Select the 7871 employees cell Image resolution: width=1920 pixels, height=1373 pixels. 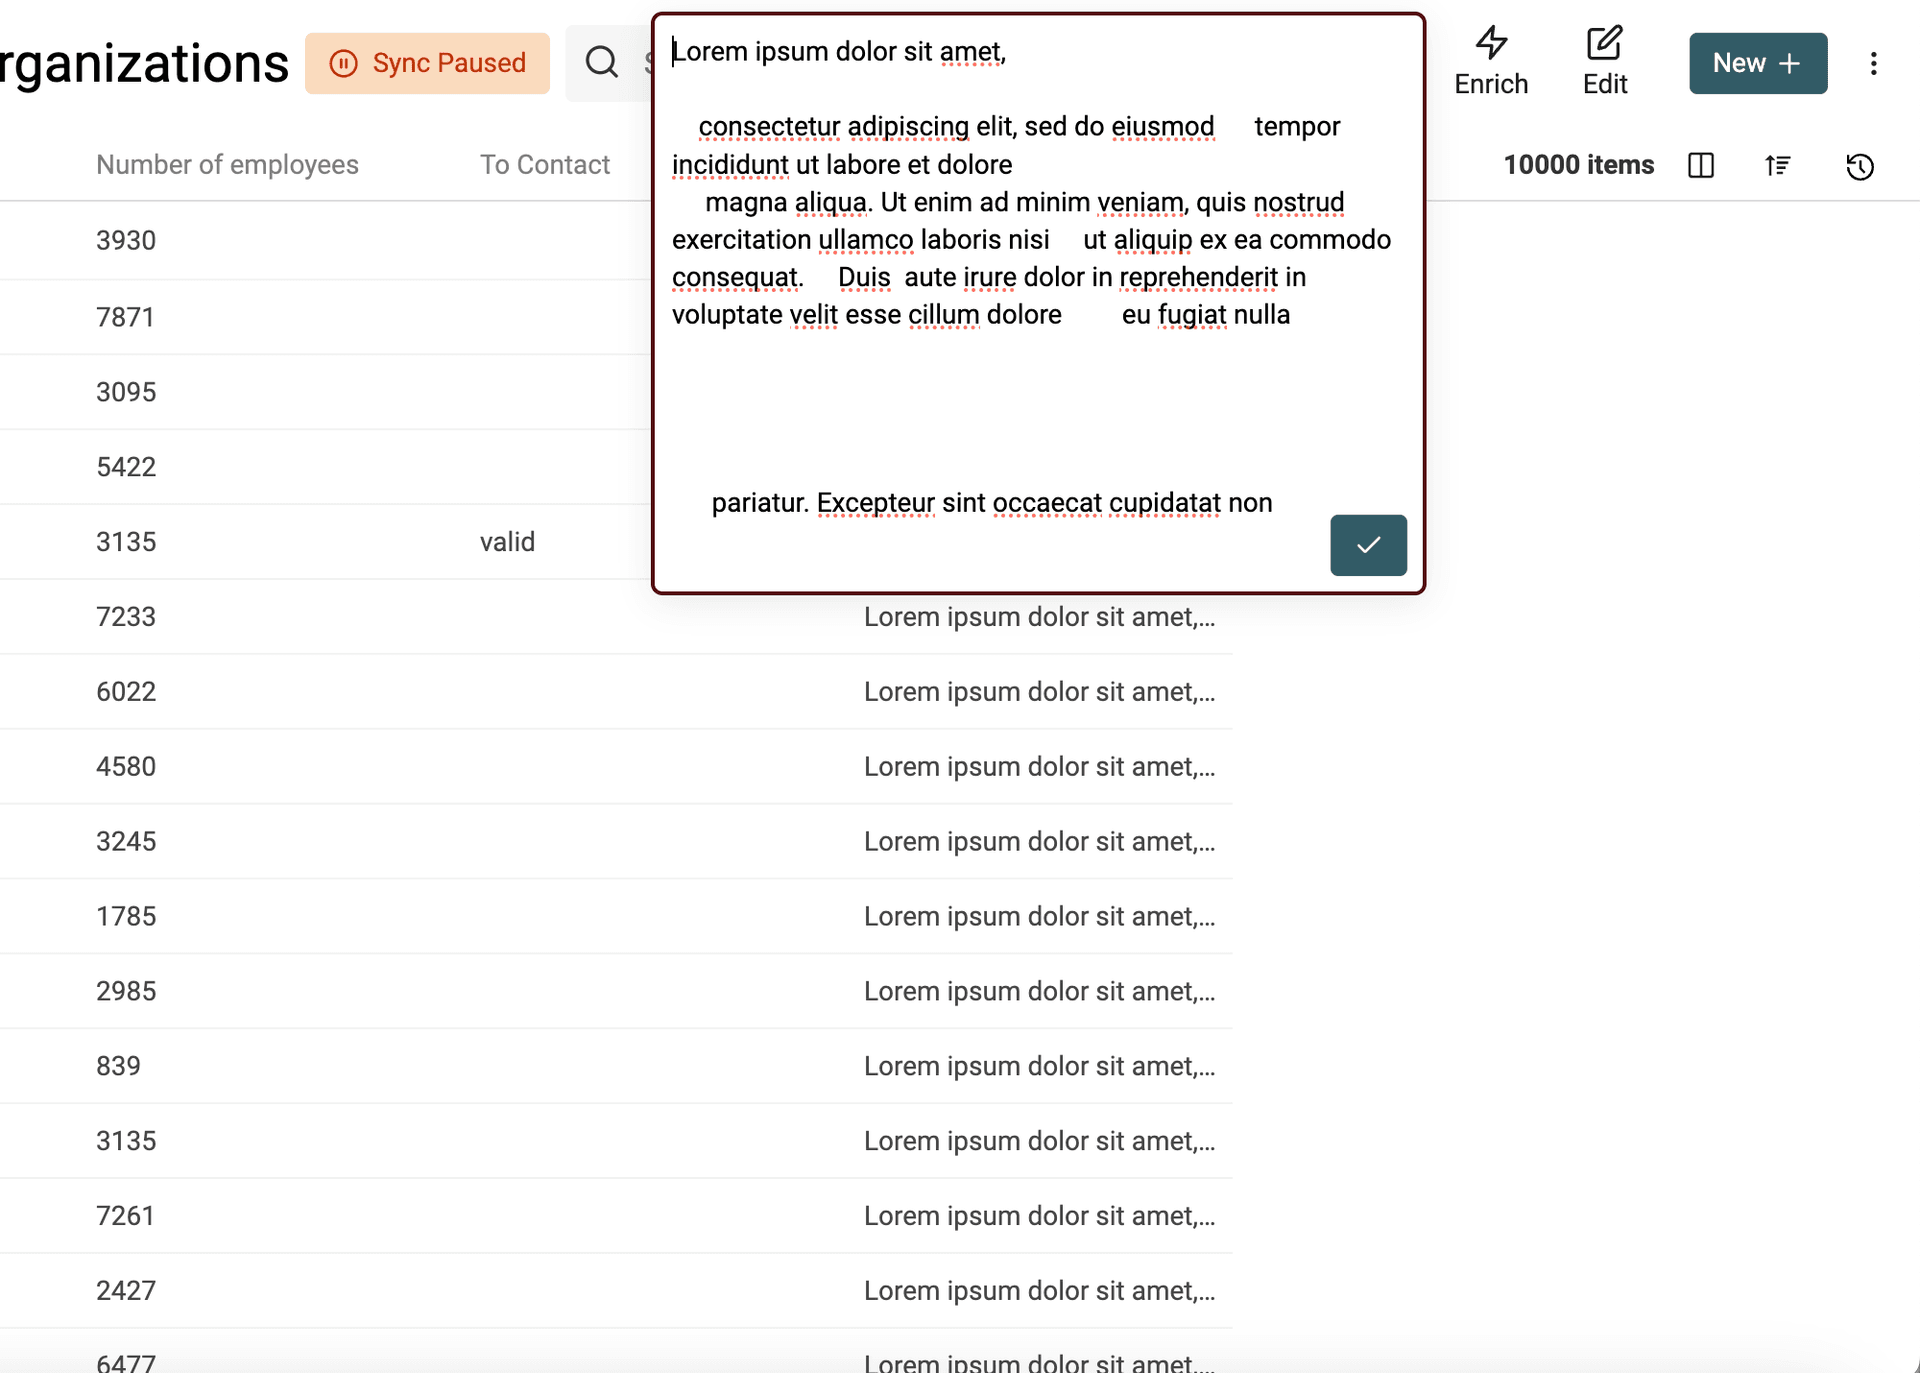click(x=126, y=317)
